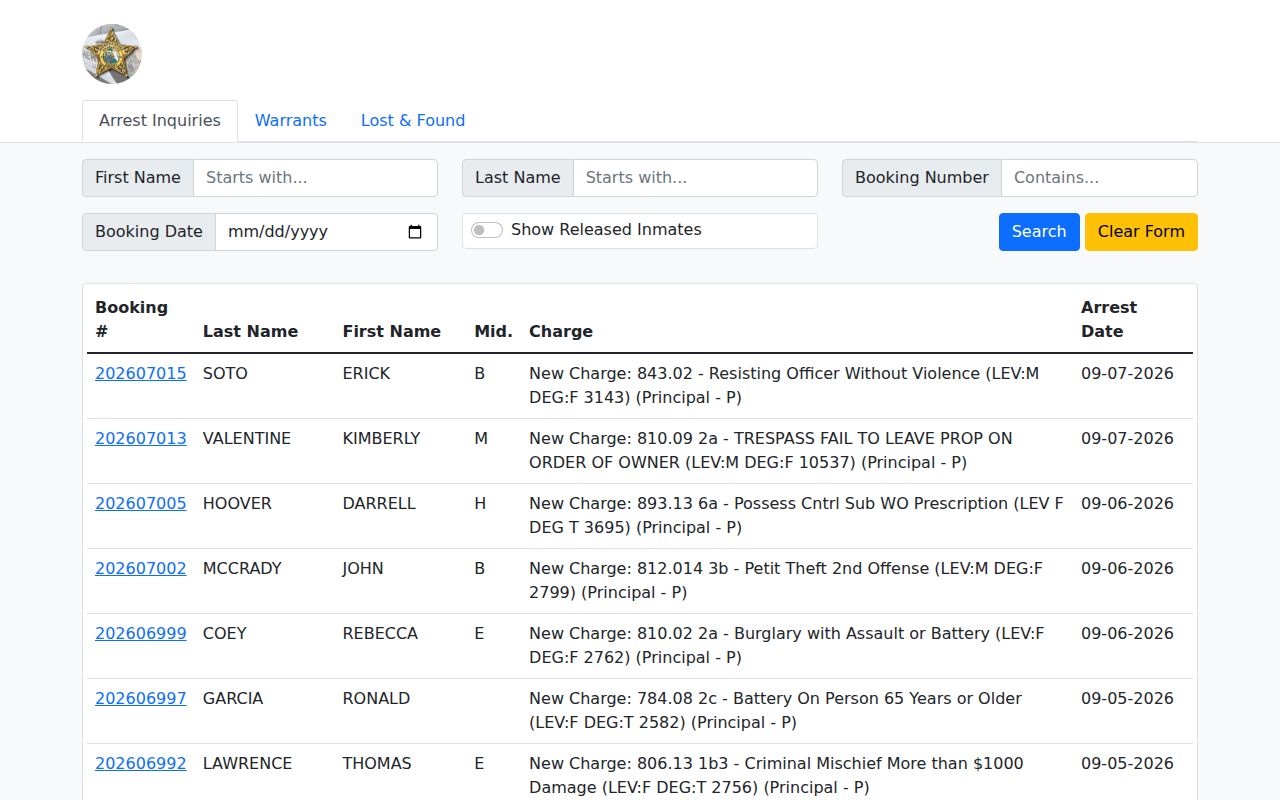This screenshot has height=800, width=1280.
Task: Open booking 202606992 for Lawrence
Action: [x=141, y=764]
